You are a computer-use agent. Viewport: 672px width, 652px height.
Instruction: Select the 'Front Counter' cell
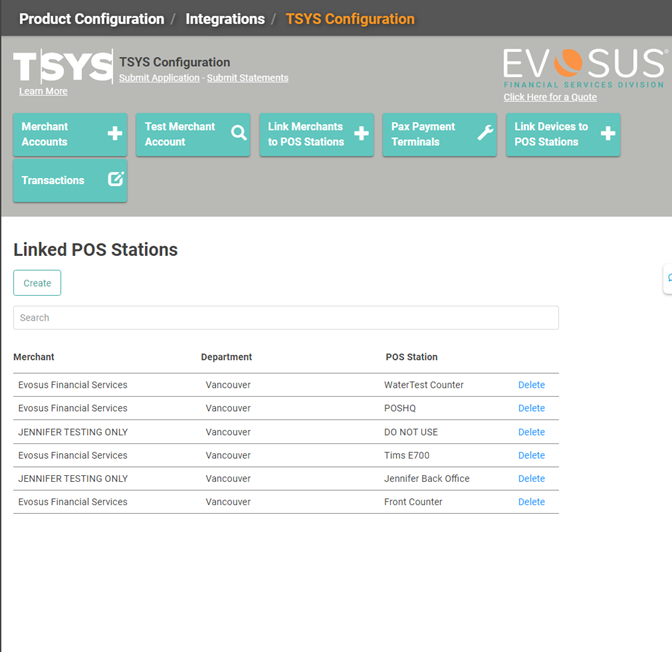coord(413,502)
